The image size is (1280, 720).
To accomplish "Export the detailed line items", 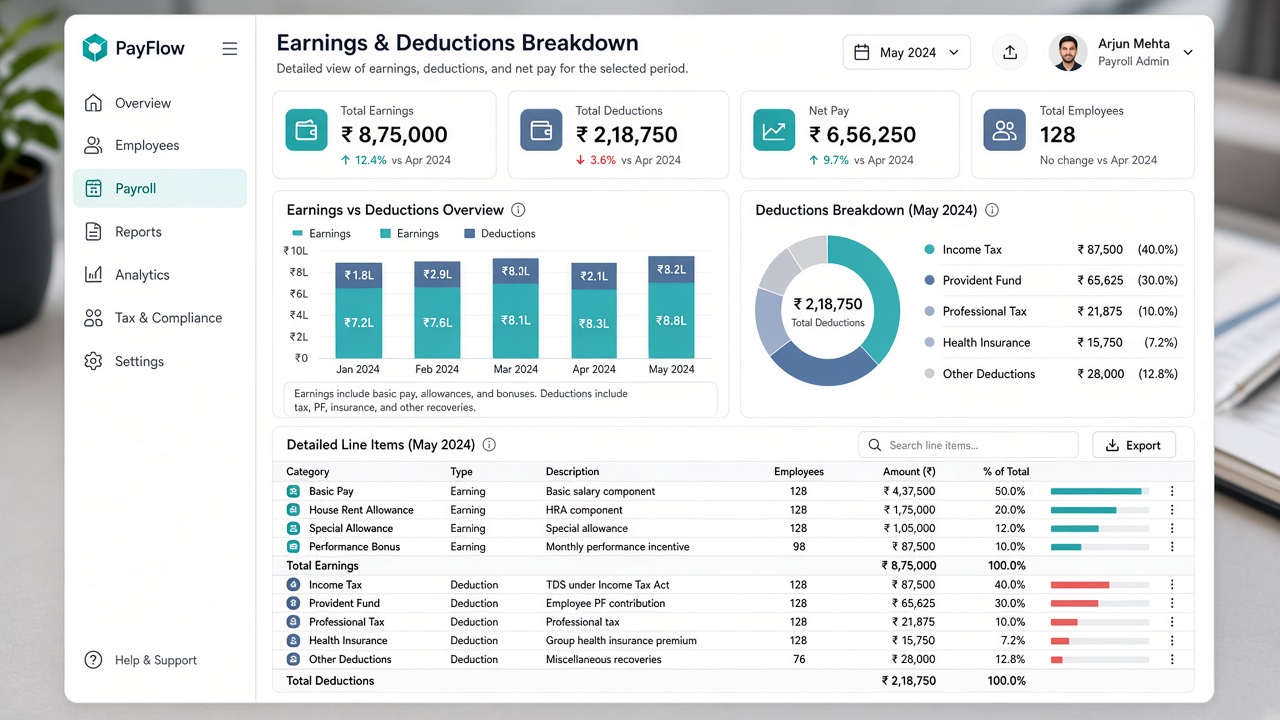I will coord(1134,445).
